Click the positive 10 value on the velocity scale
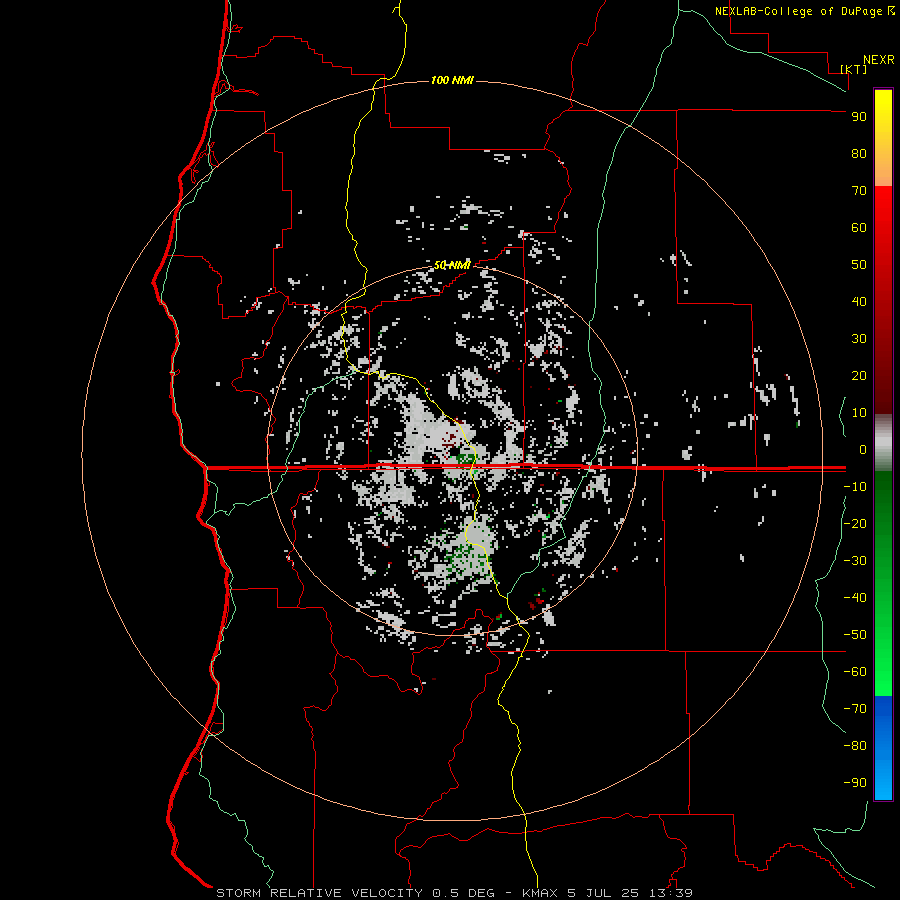This screenshot has height=900, width=900. (859, 413)
